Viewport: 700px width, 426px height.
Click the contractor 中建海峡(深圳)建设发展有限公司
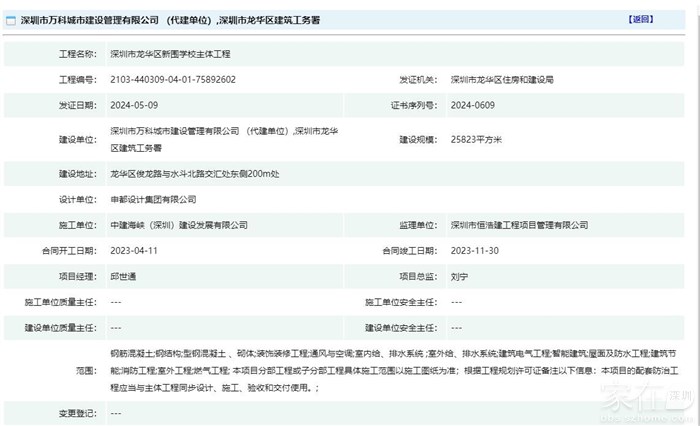click(178, 226)
